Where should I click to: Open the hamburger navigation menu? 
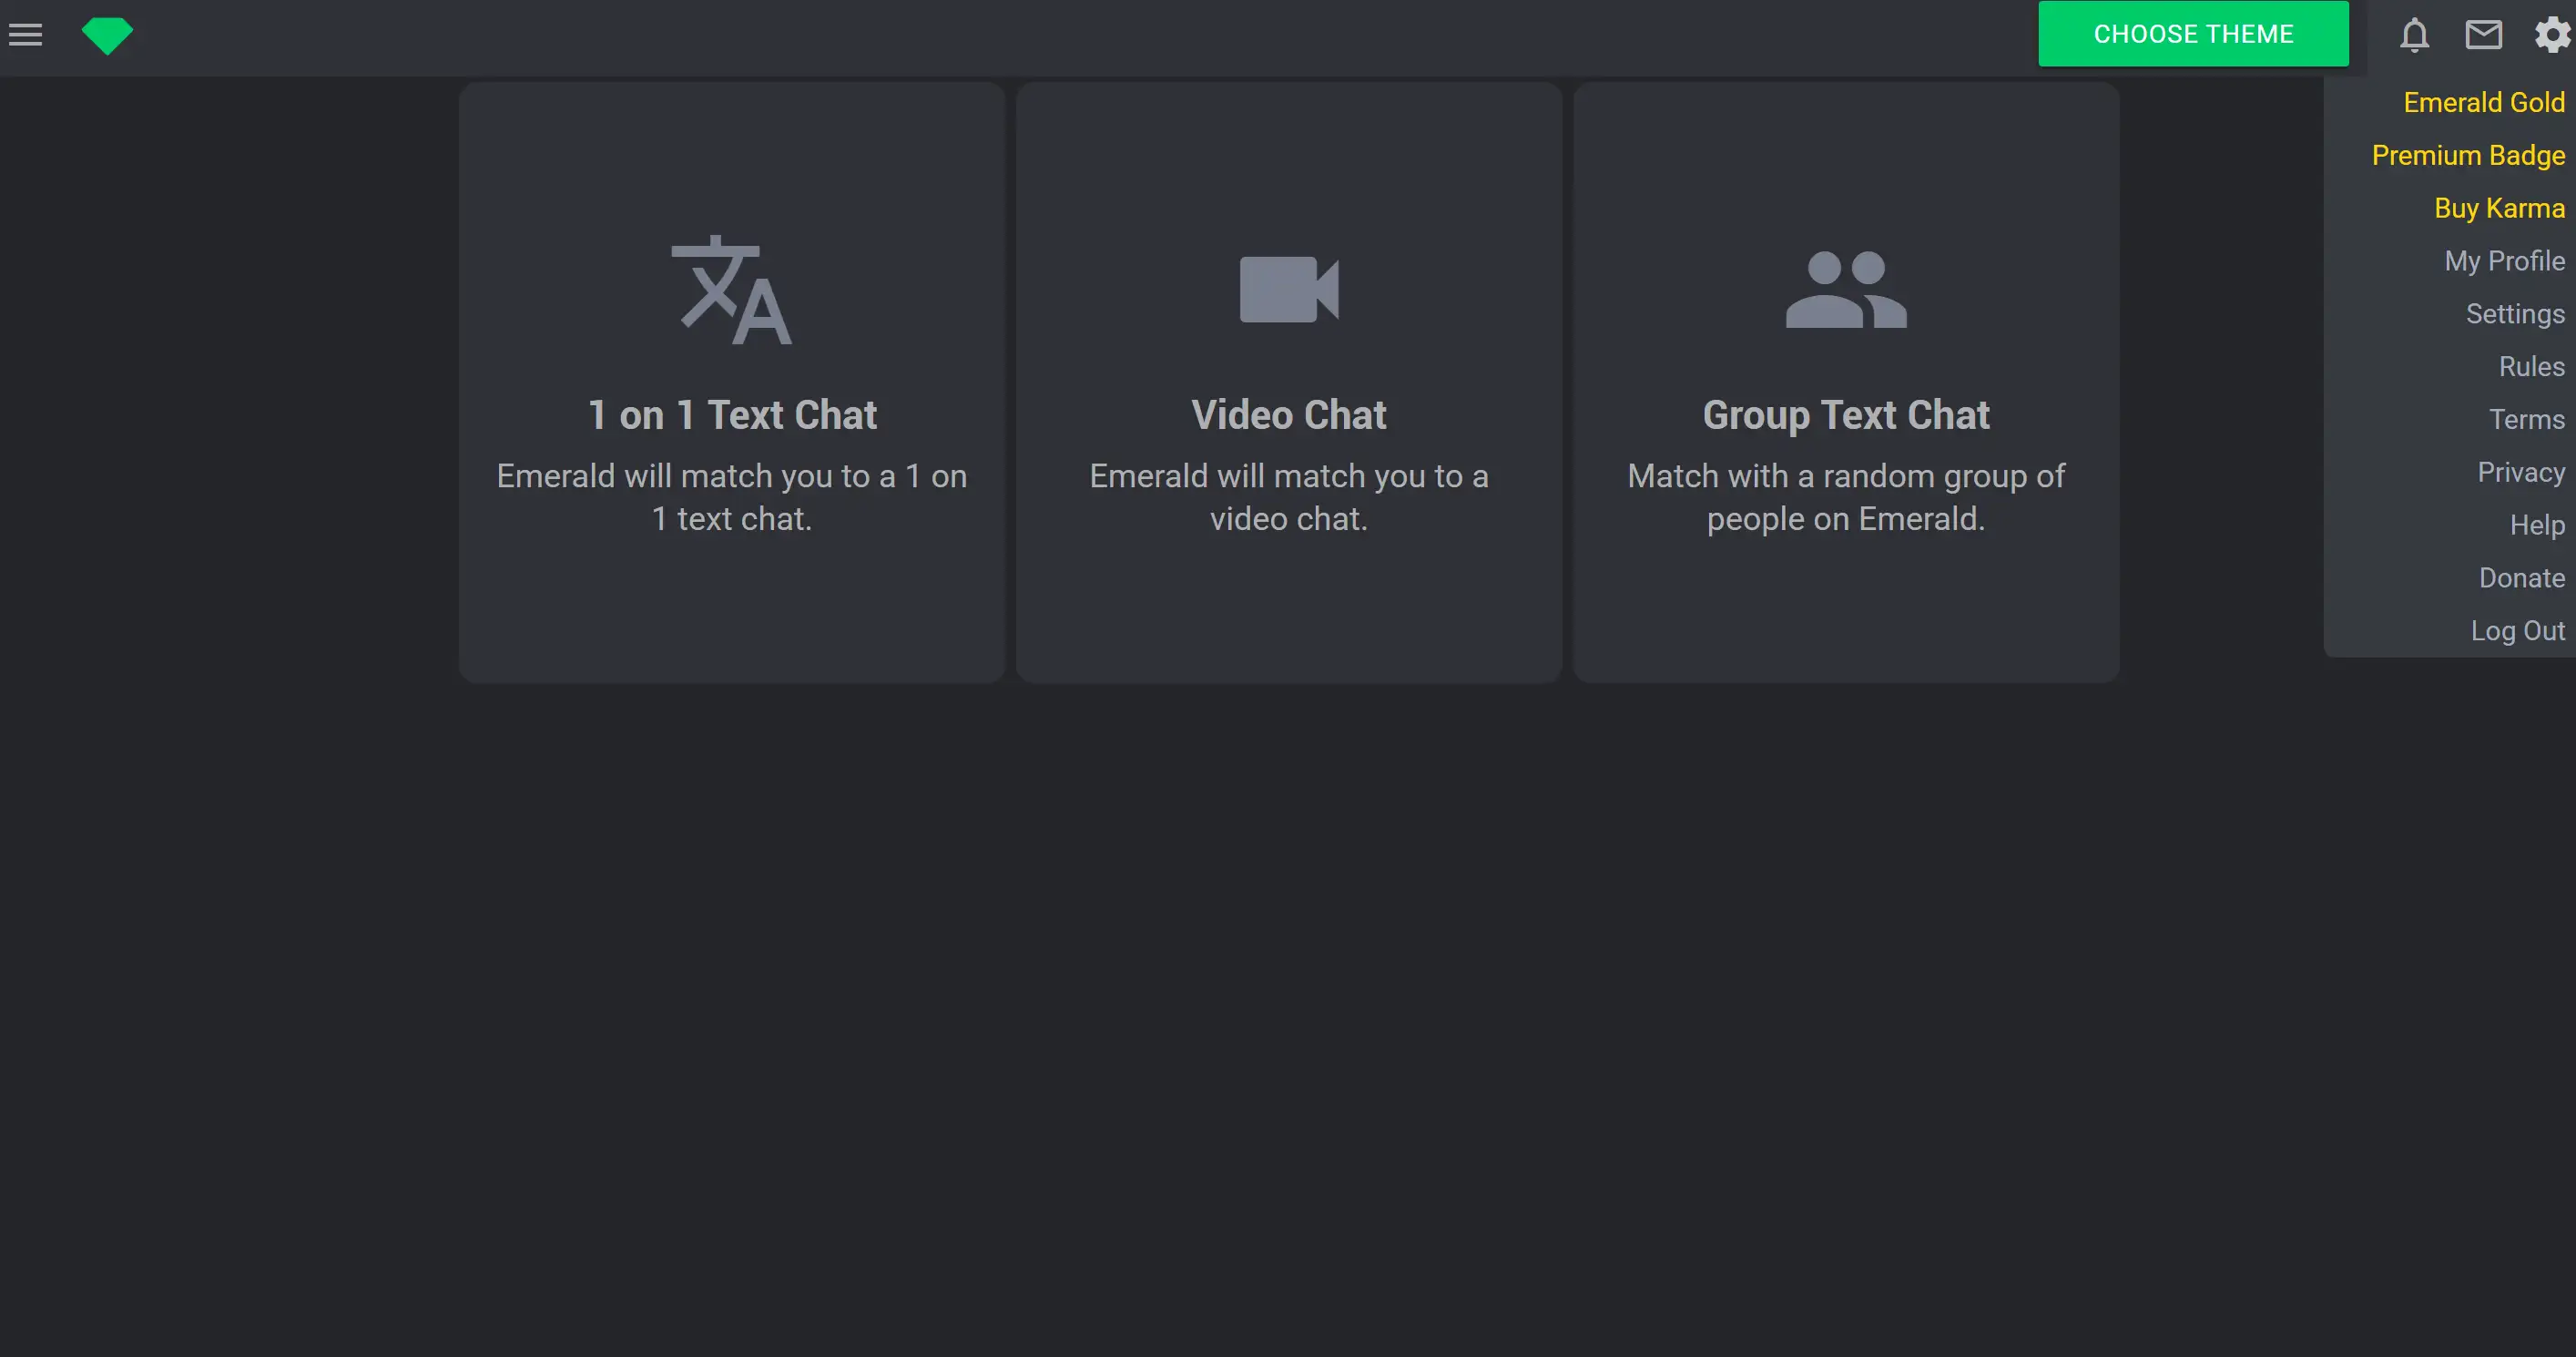tap(25, 35)
